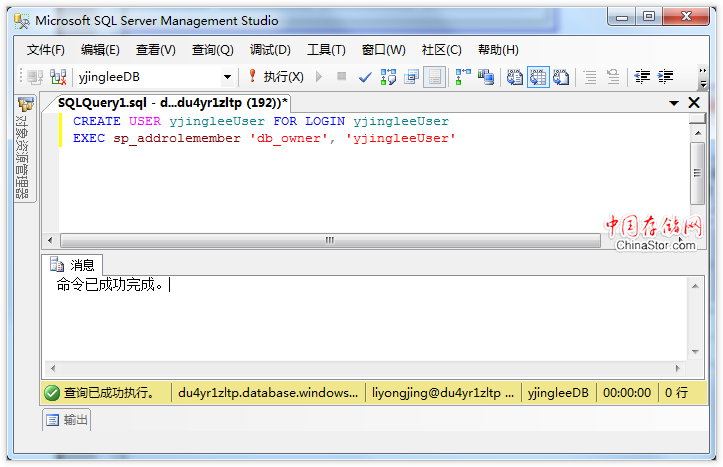This screenshot has width=723, height=467.
Task: Click messages pane scroll left arrow
Action: [53, 368]
